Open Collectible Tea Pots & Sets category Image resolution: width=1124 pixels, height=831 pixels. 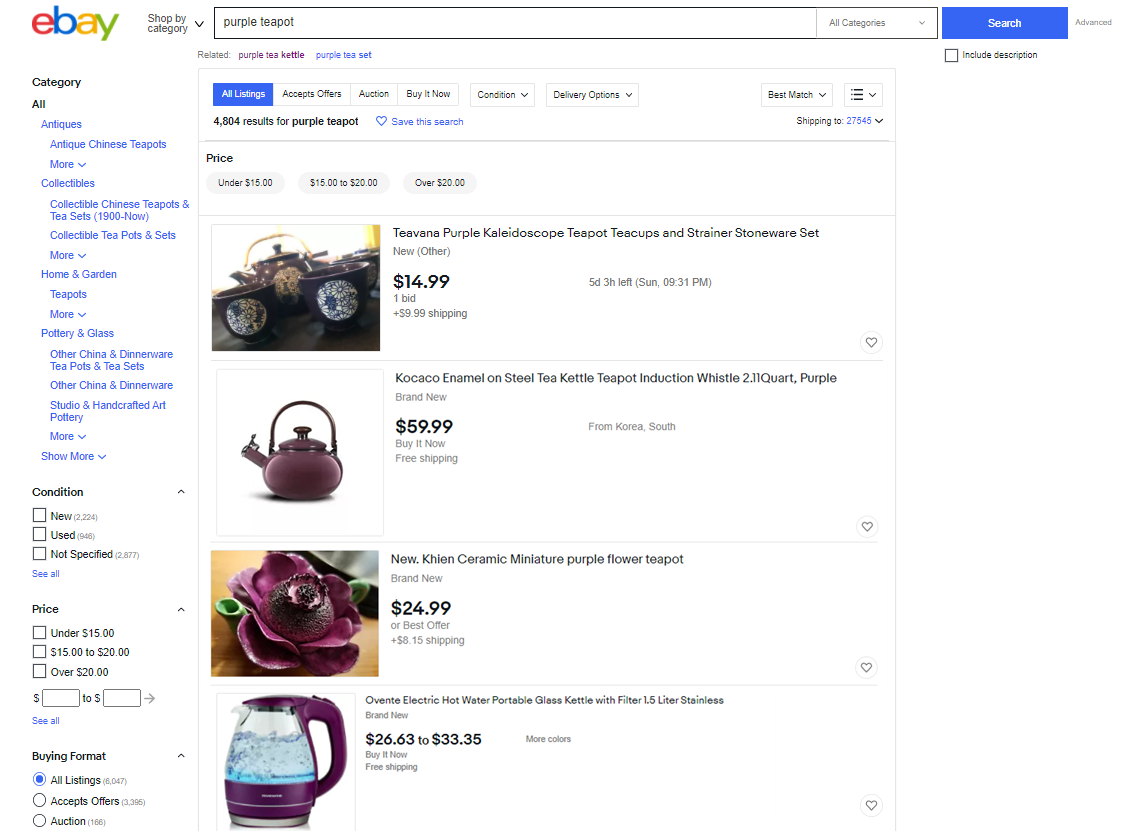(113, 235)
